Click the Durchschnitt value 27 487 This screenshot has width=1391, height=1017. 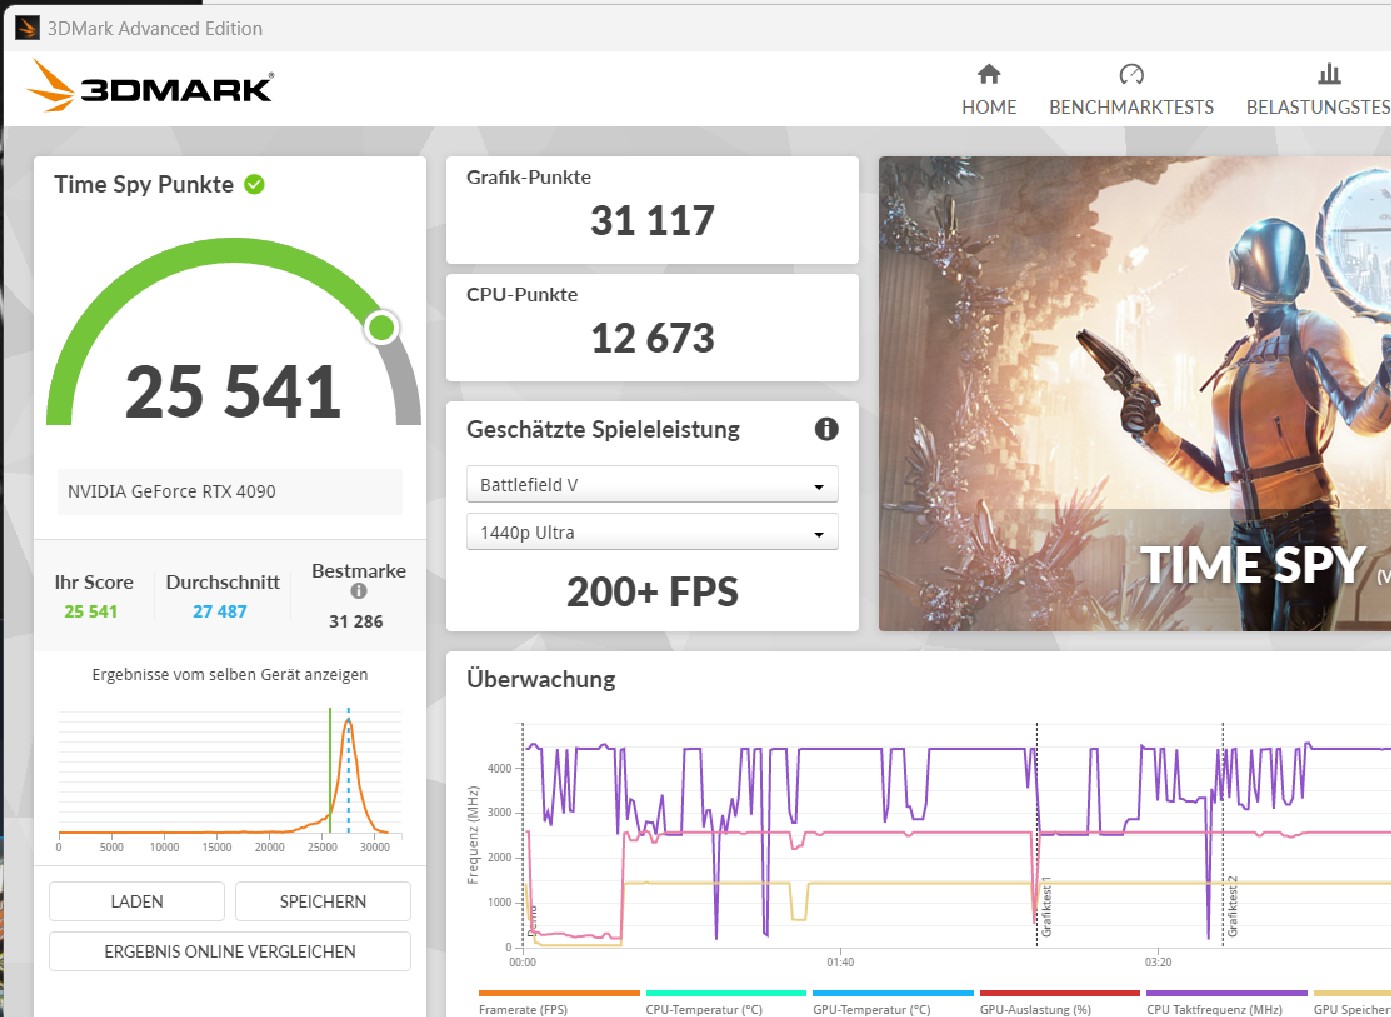click(220, 611)
